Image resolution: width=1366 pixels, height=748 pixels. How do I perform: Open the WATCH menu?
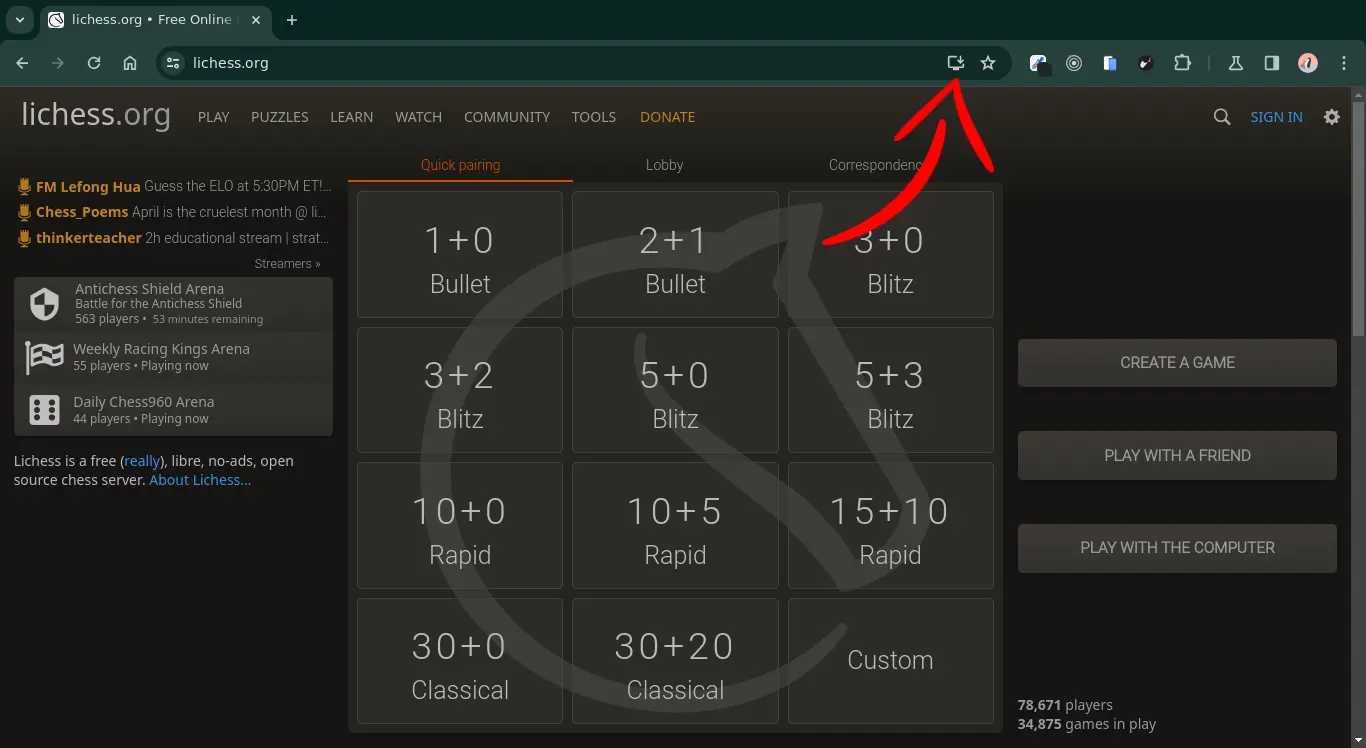tap(418, 117)
